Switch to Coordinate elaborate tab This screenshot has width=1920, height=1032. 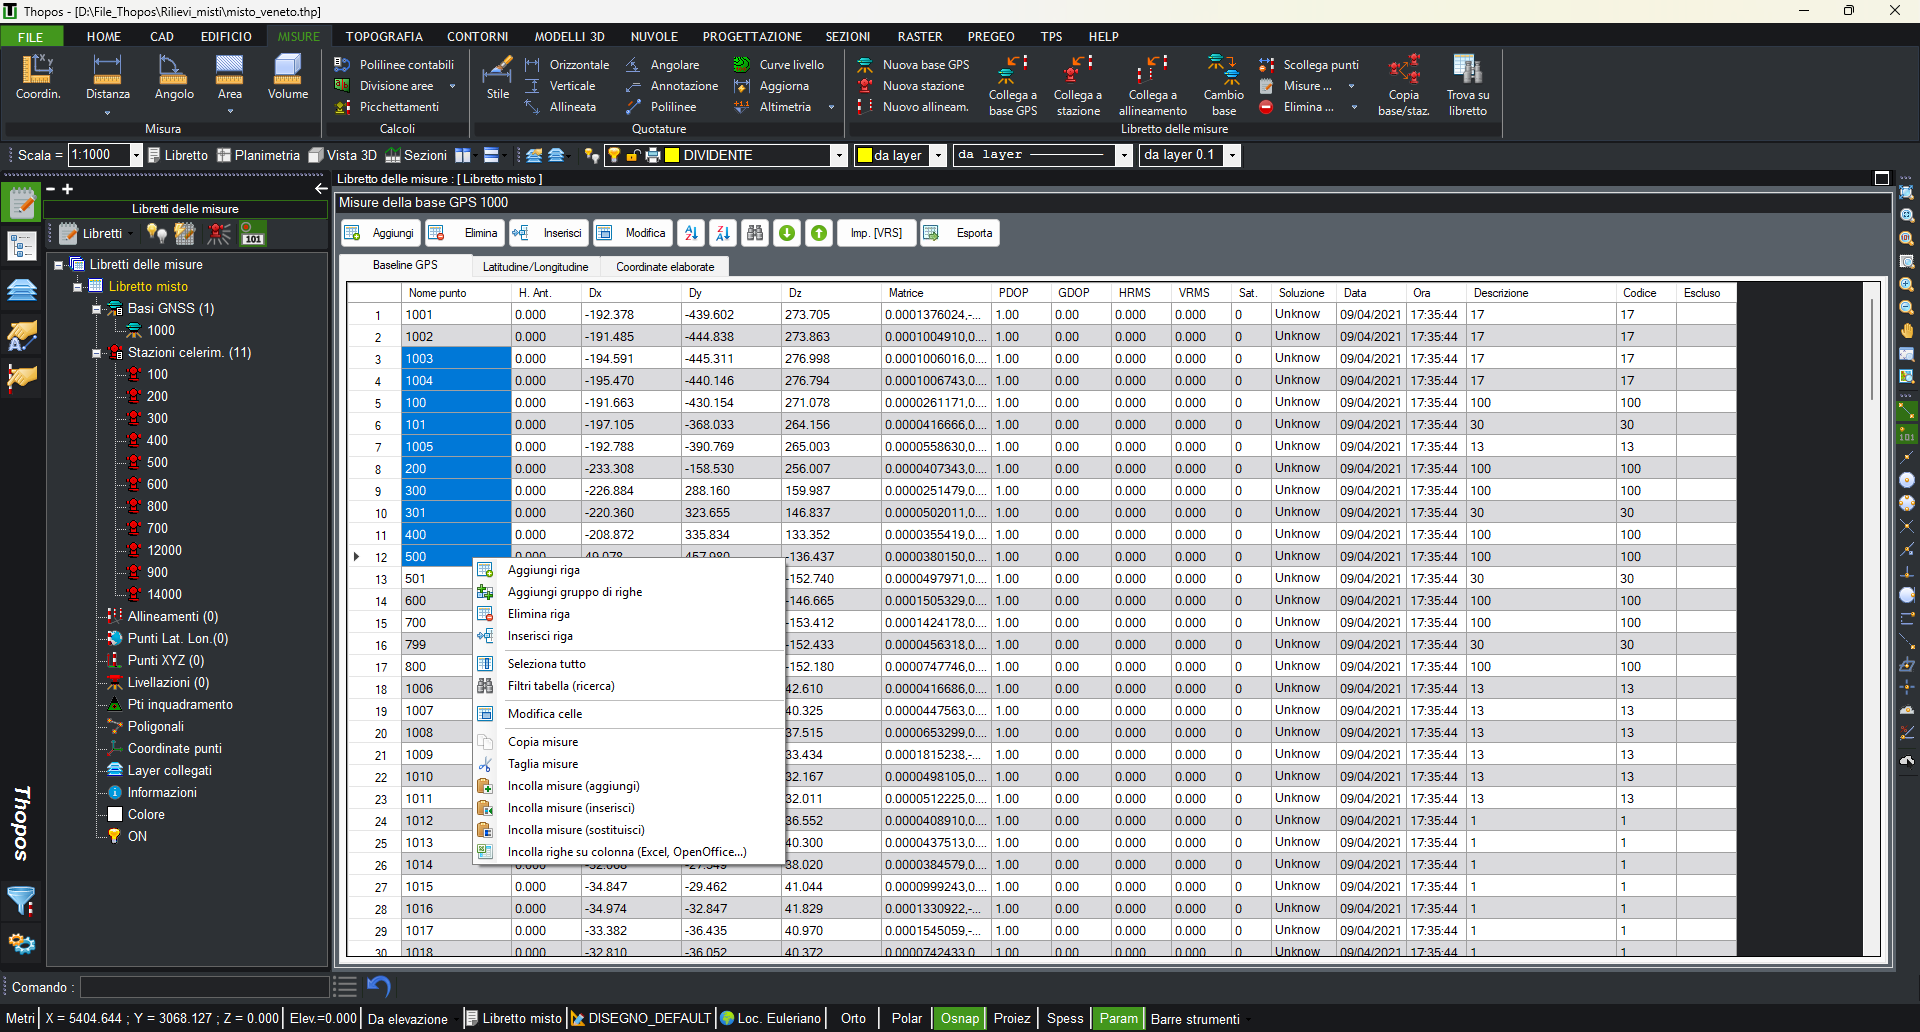[x=665, y=267]
